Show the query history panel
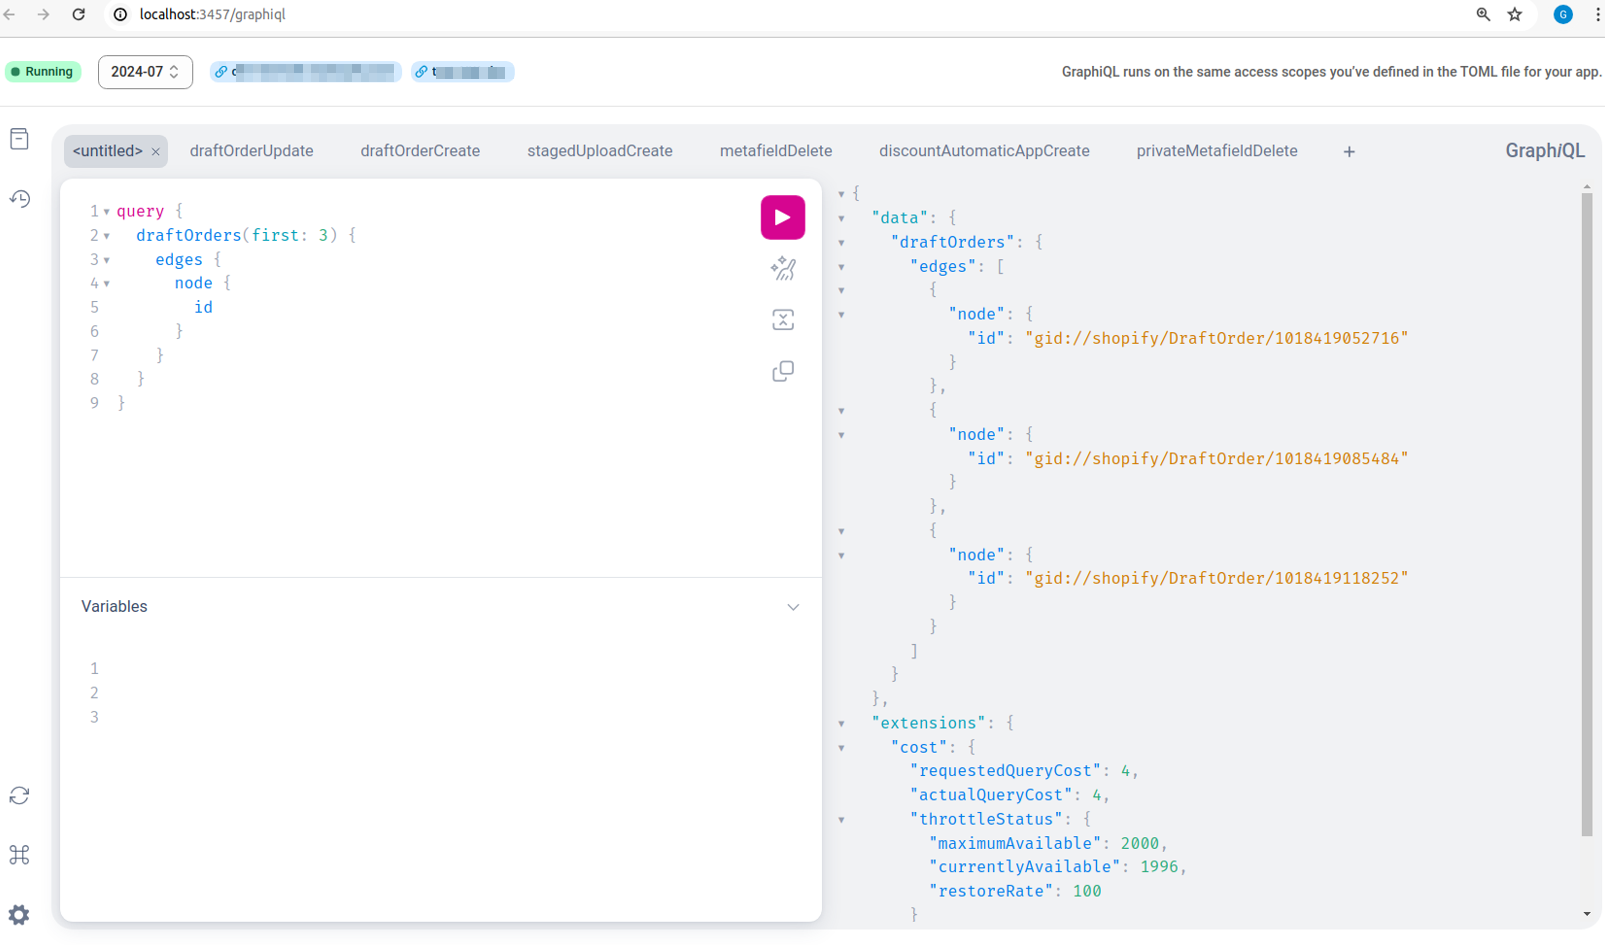This screenshot has width=1605, height=945. click(19, 199)
